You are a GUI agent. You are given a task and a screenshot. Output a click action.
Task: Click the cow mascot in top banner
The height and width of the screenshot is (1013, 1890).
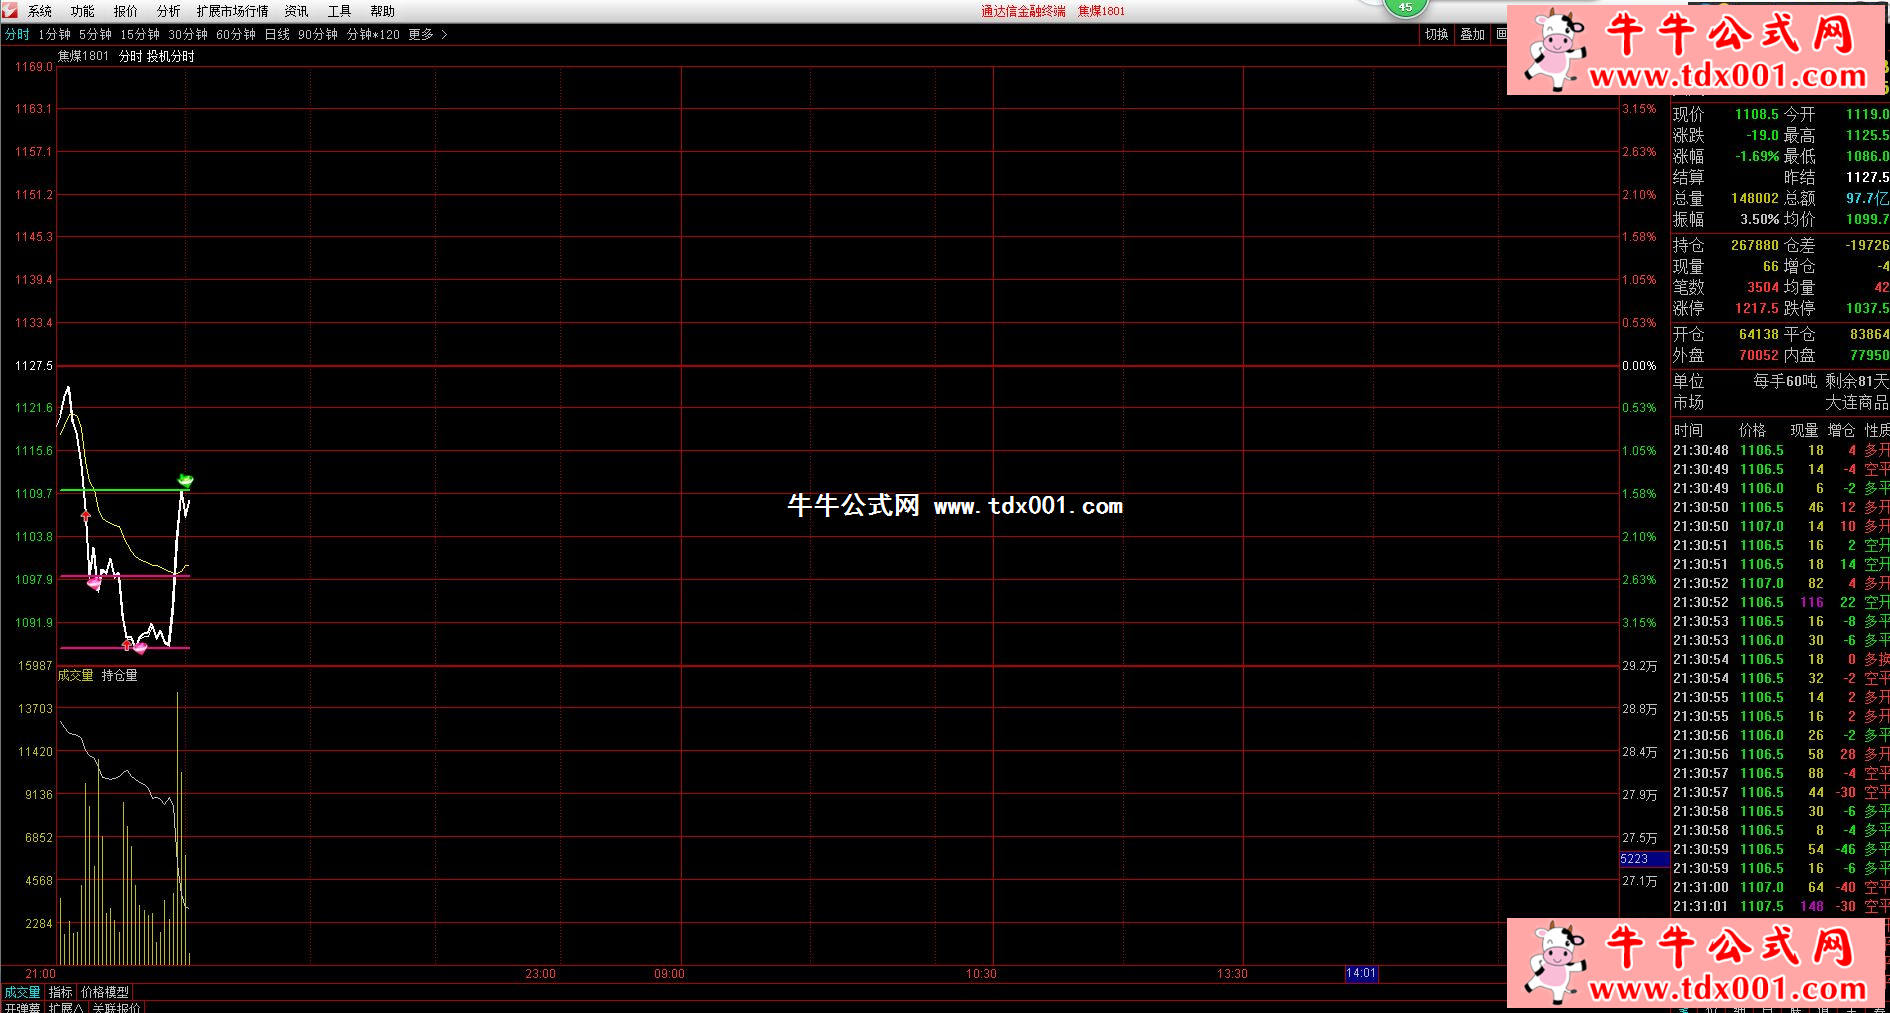click(1552, 50)
